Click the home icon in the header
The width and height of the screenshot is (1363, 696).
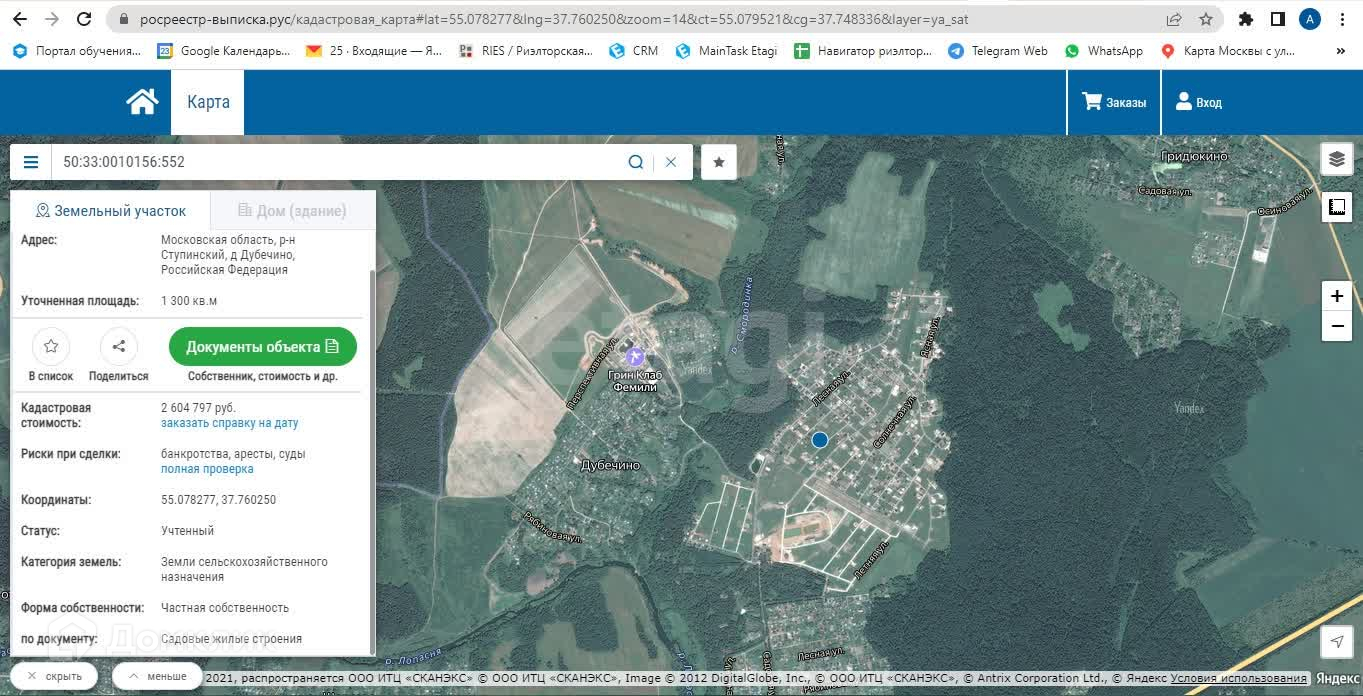[x=142, y=102]
